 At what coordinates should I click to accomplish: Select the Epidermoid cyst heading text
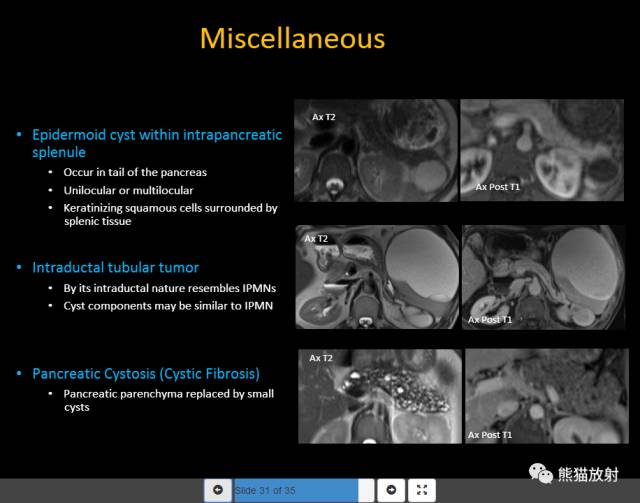pyautogui.click(x=157, y=143)
